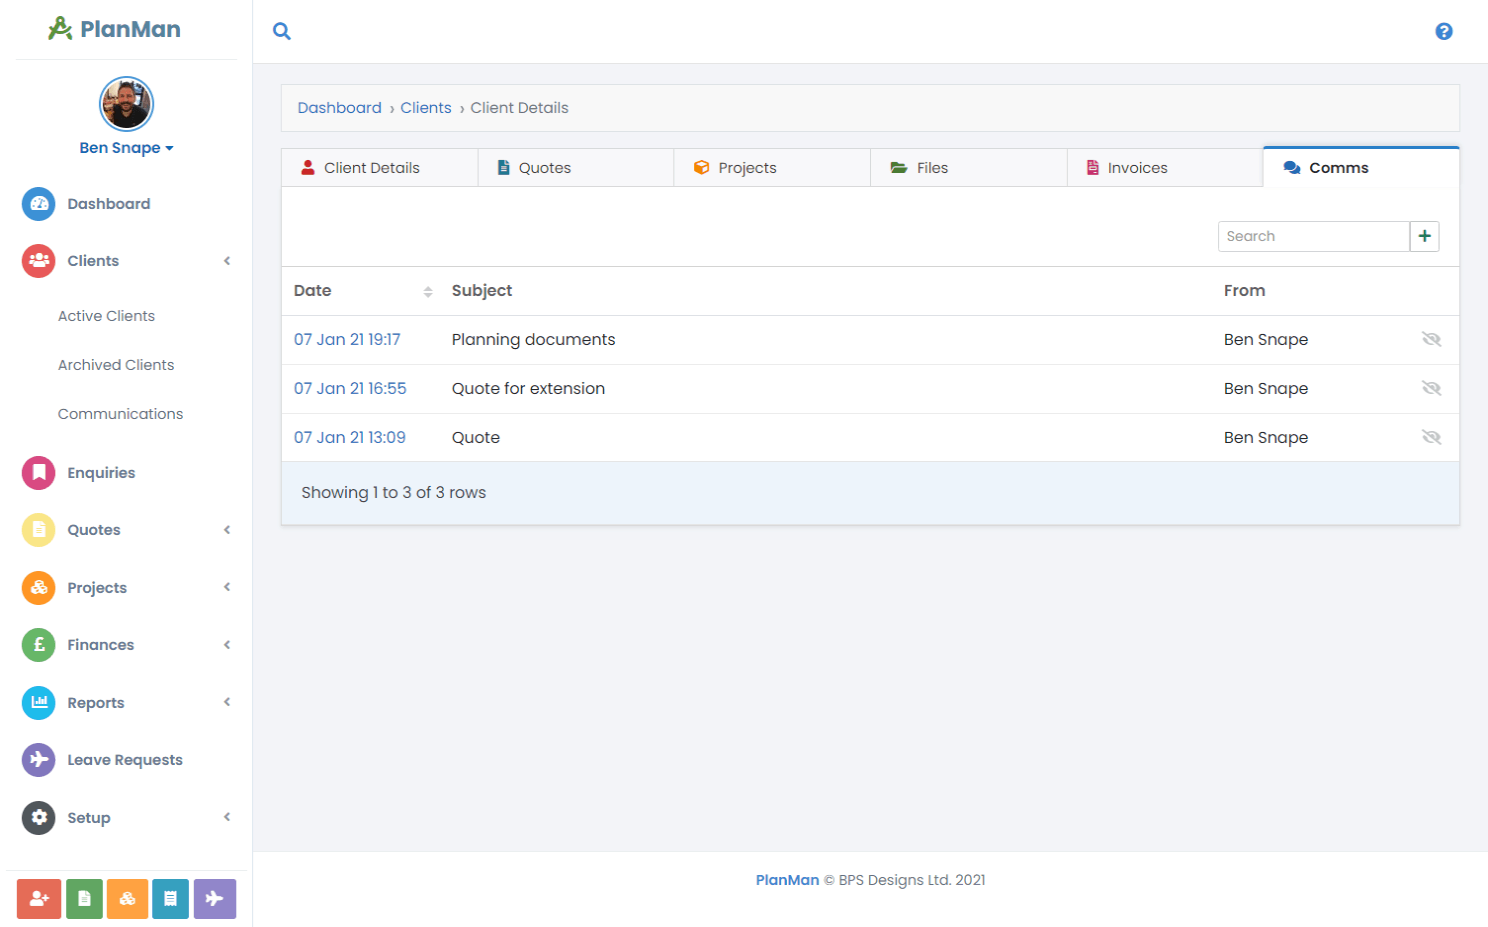Click the search magnifier icon in header
Viewport: 1488px width, 927px height.
tap(282, 31)
